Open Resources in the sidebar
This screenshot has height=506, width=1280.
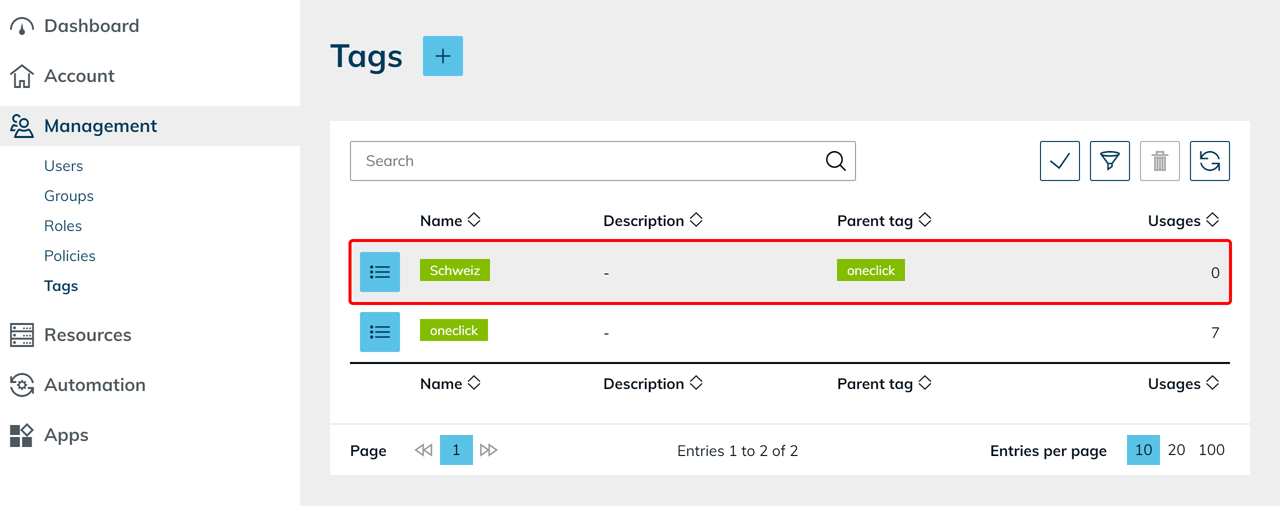[x=87, y=335]
